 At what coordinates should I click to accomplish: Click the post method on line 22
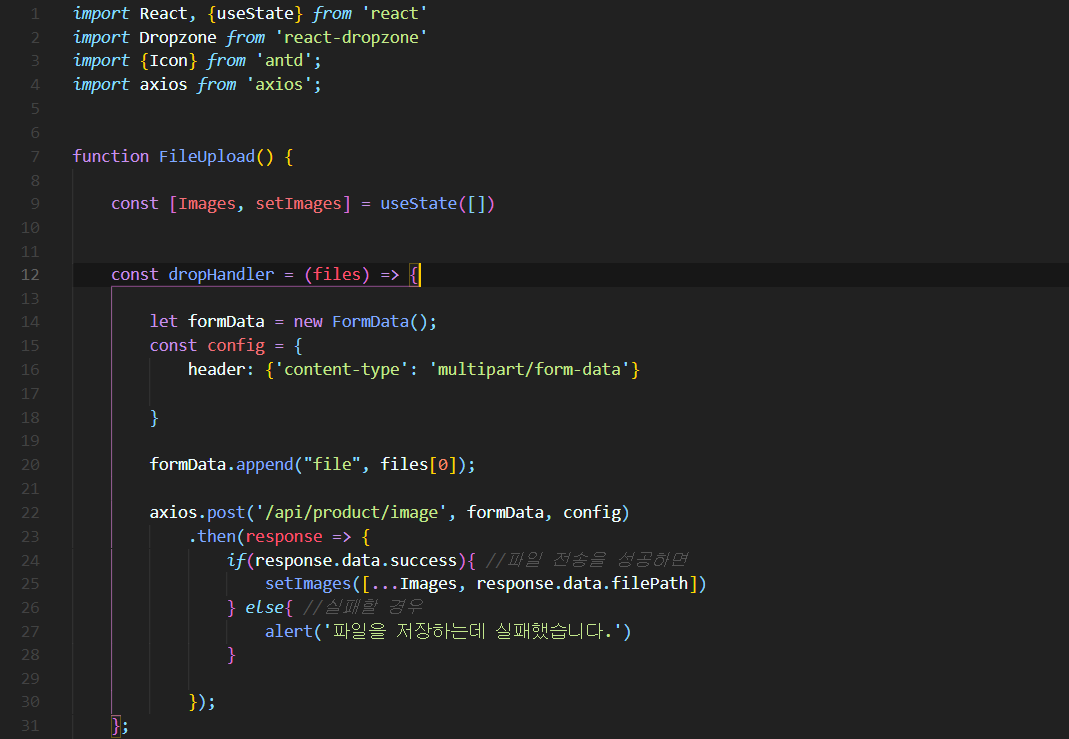click(x=226, y=513)
